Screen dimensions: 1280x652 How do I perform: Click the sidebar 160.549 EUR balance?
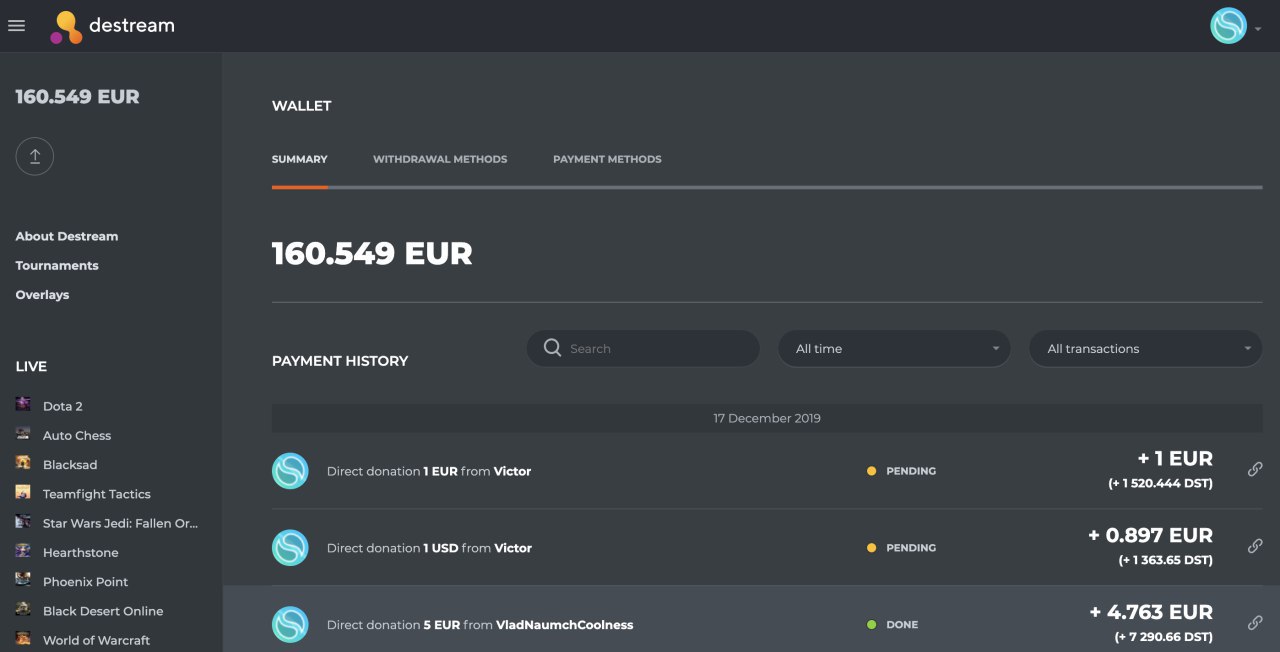77,97
